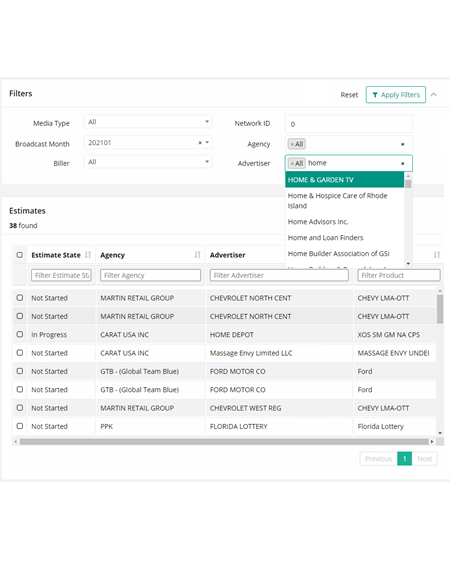Remove the All tag in Agency

point(292,144)
